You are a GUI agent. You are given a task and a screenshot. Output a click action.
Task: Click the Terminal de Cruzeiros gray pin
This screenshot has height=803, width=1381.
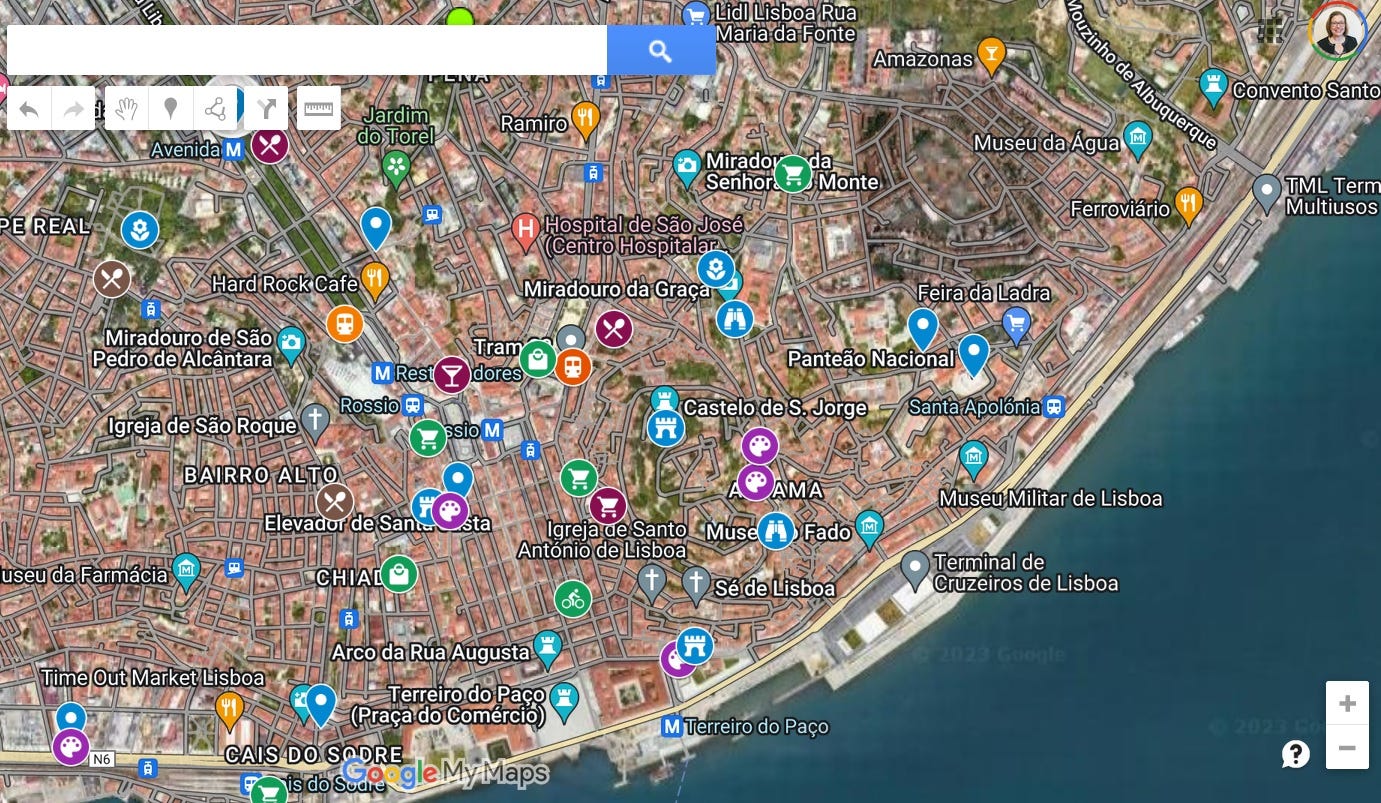915,569
